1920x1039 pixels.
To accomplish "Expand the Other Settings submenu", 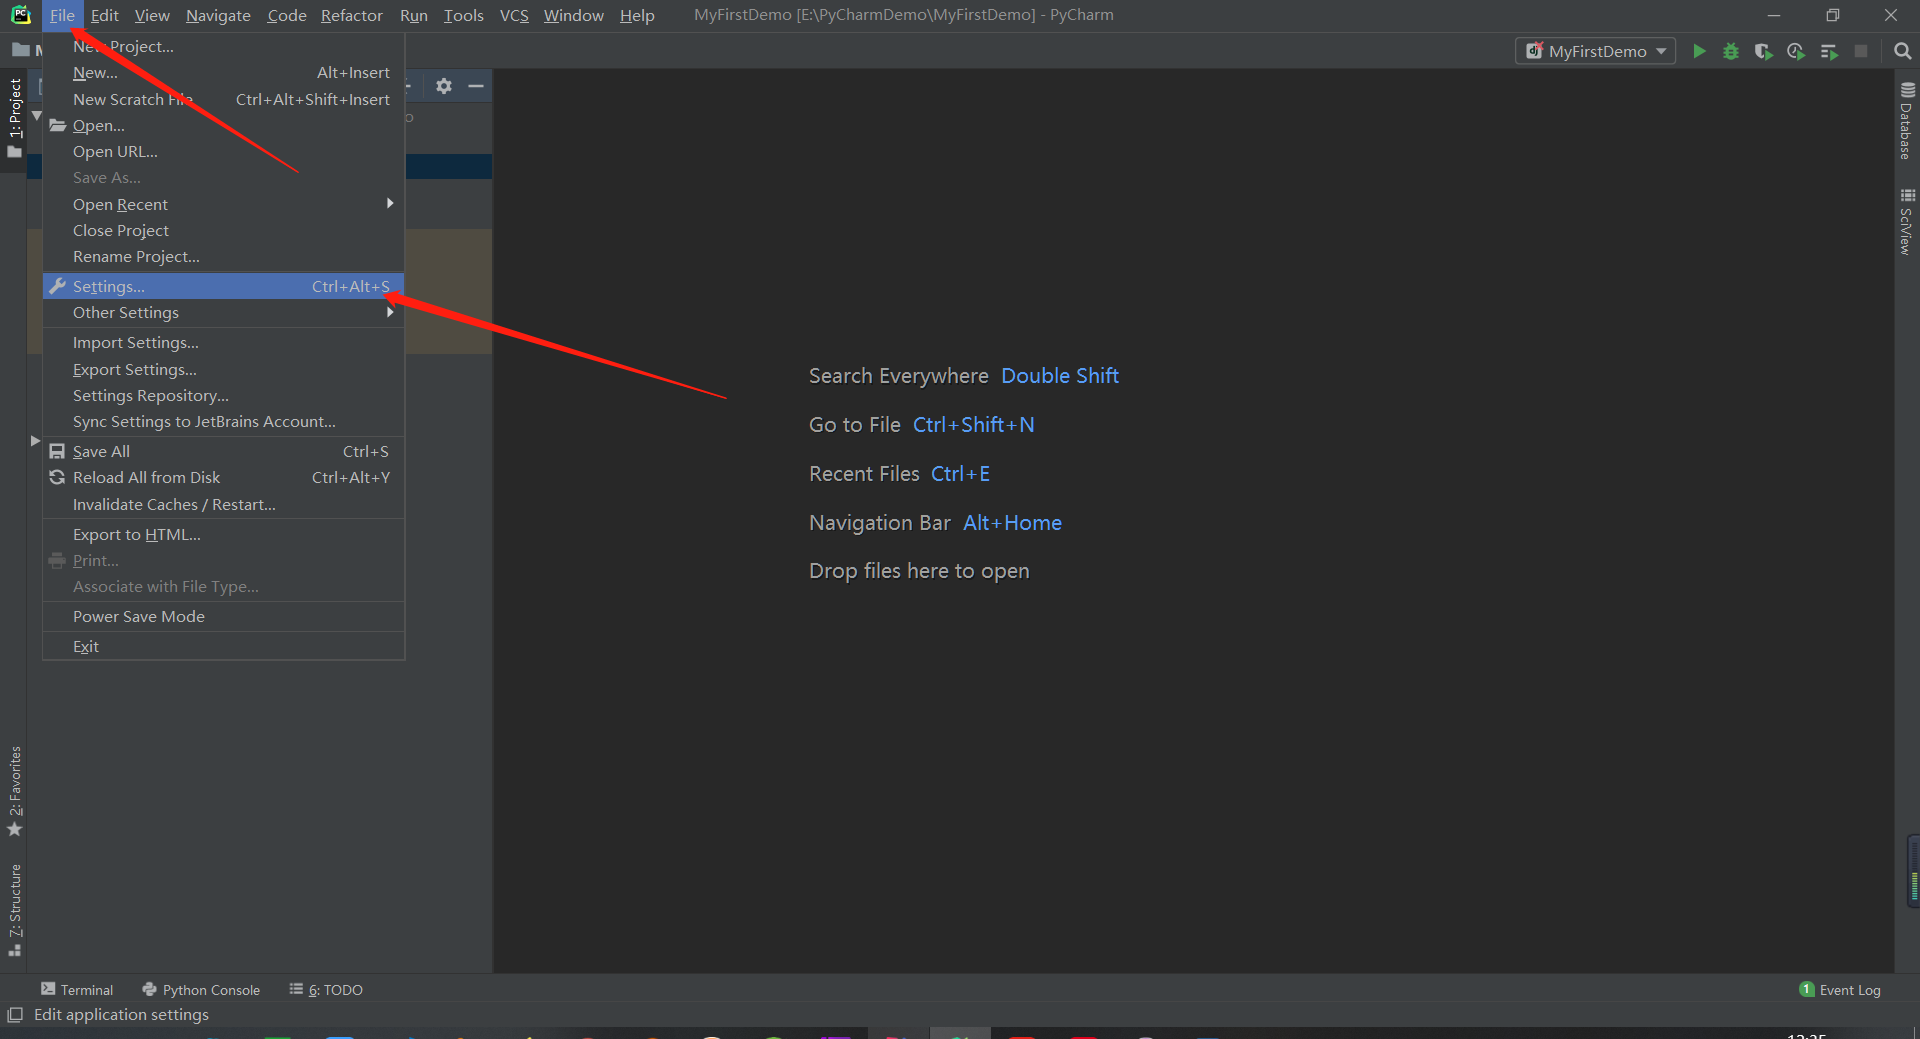I will point(223,313).
